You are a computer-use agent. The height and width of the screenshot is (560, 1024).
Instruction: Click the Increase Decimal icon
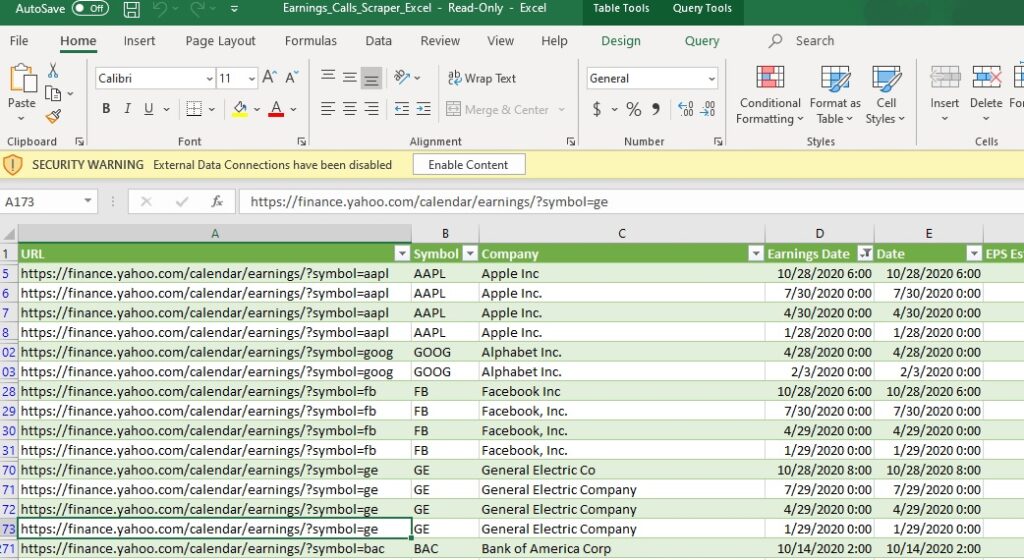(686, 108)
